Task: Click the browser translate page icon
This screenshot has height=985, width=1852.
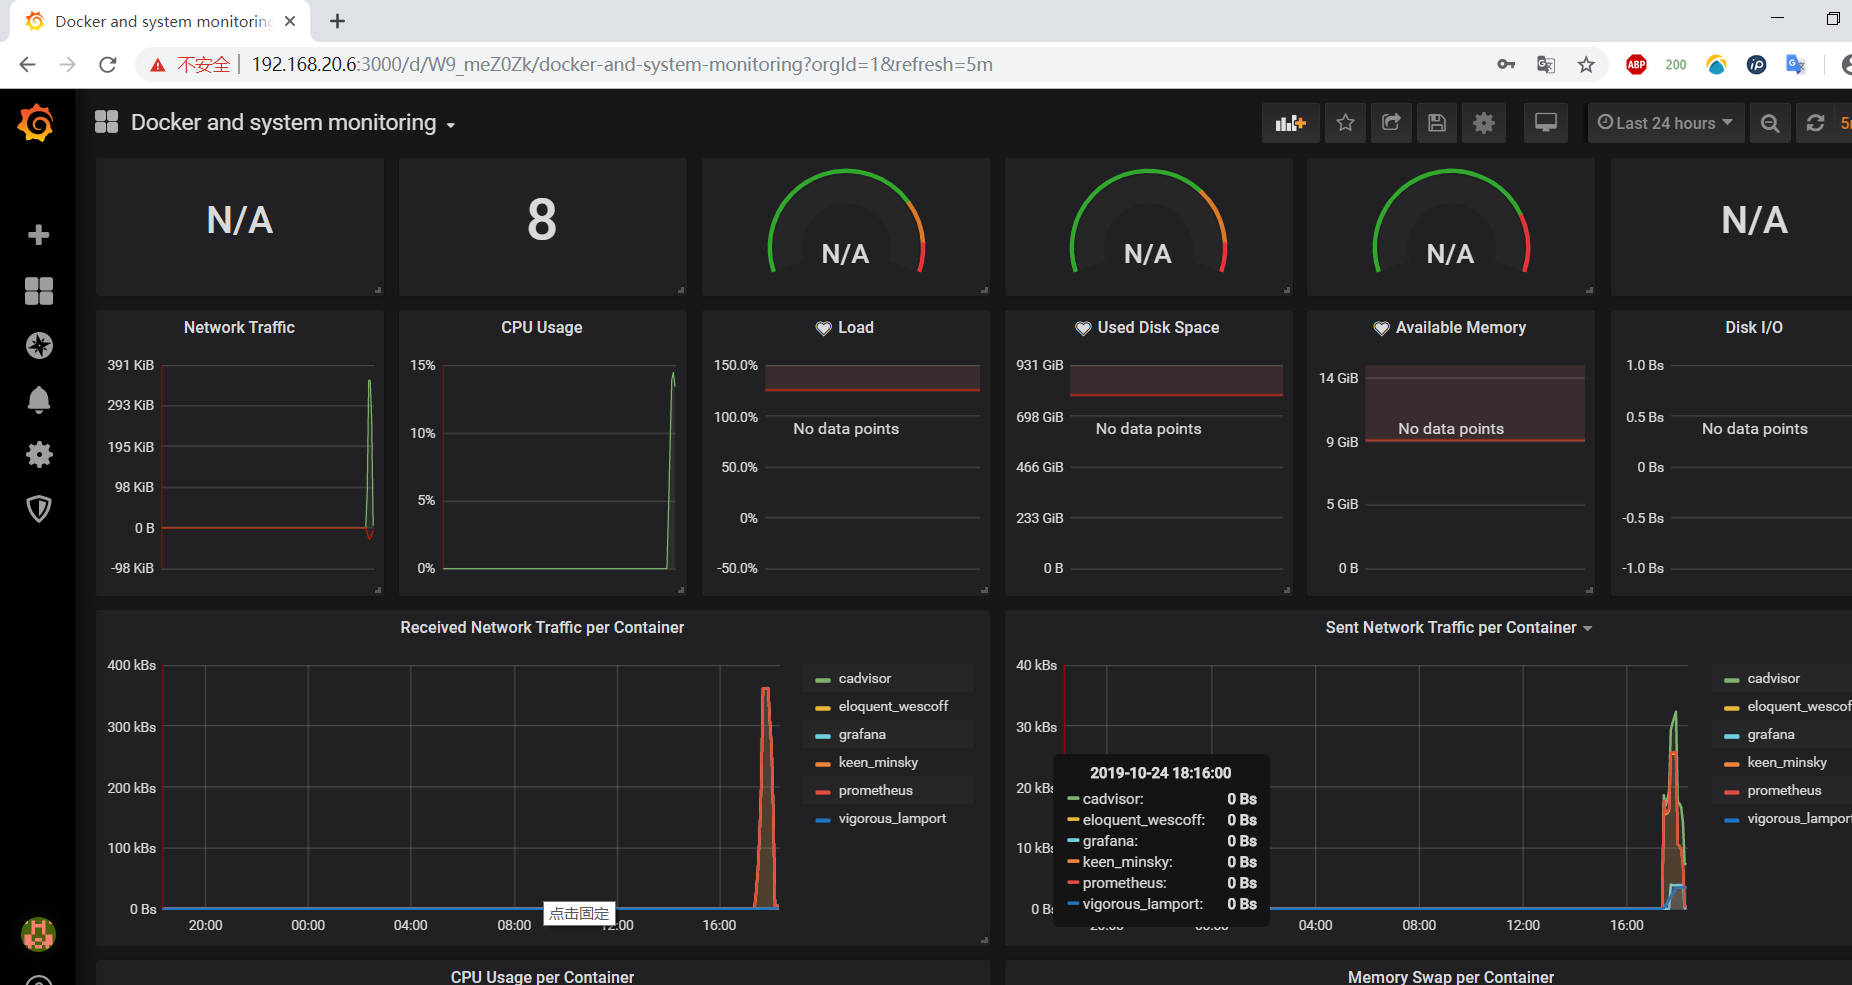Action: (x=1546, y=65)
